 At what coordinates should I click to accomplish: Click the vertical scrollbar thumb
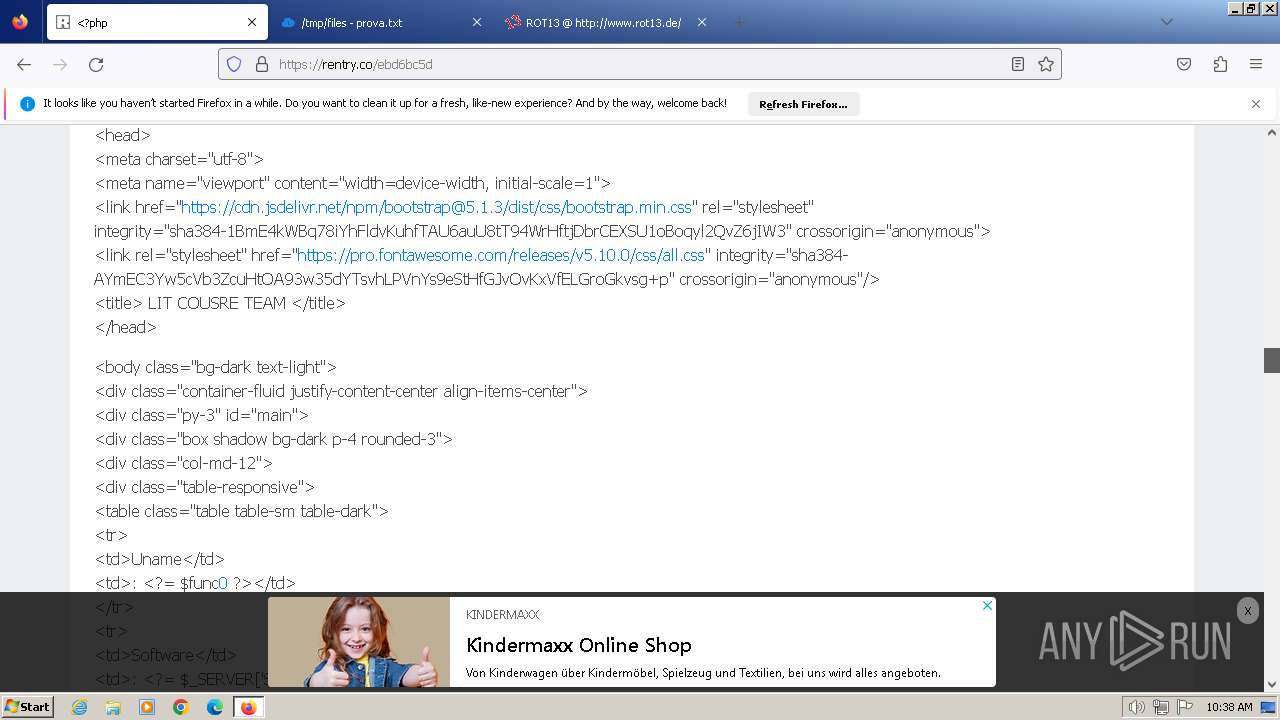tap(1271, 360)
